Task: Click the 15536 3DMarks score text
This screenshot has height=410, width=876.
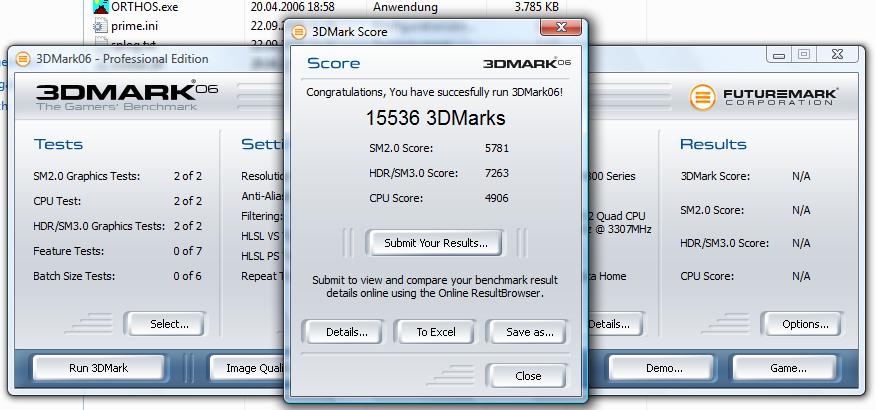Action: 435,118
